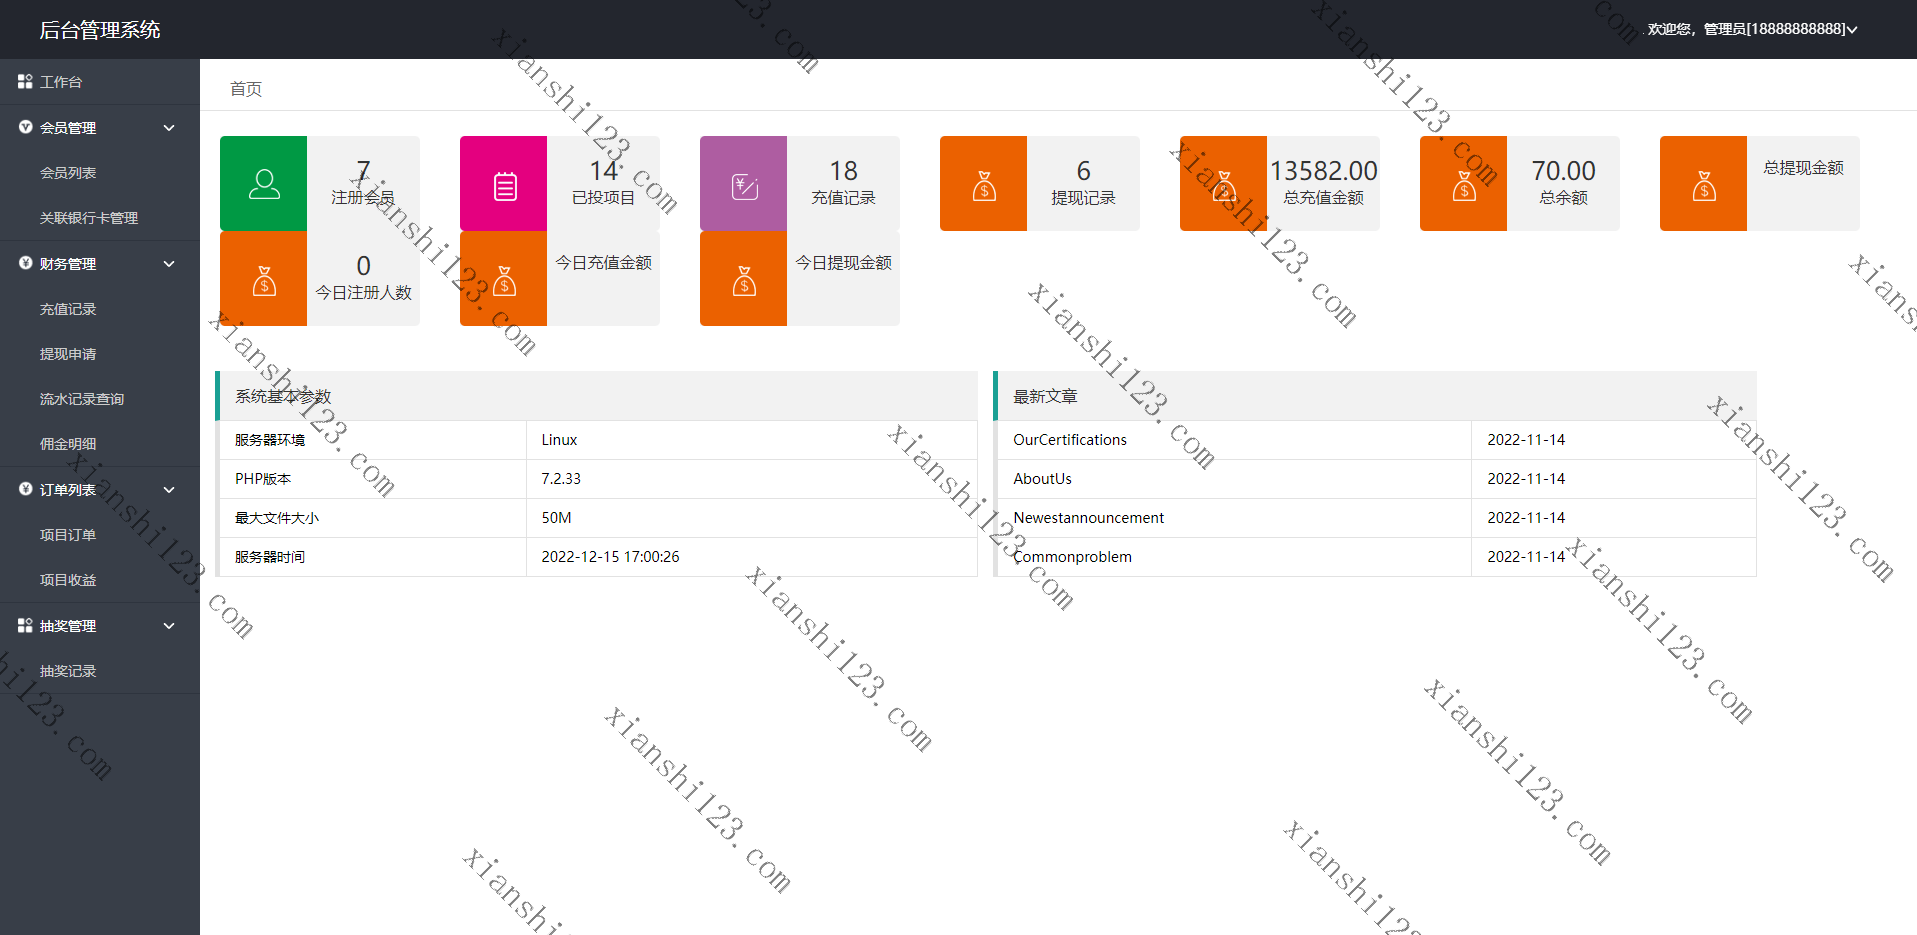Image resolution: width=1917 pixels, height=935 pixels.
Task: Click the green registered members user icon
Action: [x=264, y=184]
